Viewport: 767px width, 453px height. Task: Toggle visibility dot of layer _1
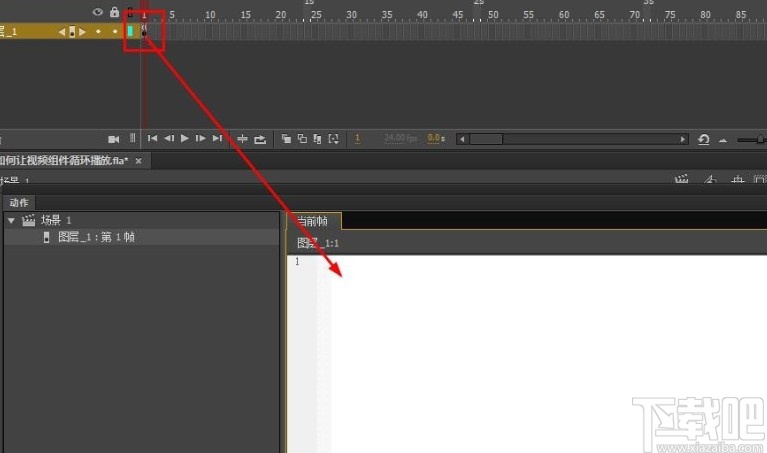pyautogui.click(x=98, y=32)
